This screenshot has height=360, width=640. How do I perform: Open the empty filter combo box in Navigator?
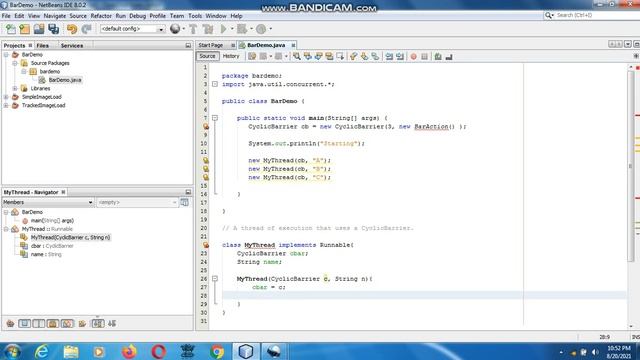(x=137, y=202)
